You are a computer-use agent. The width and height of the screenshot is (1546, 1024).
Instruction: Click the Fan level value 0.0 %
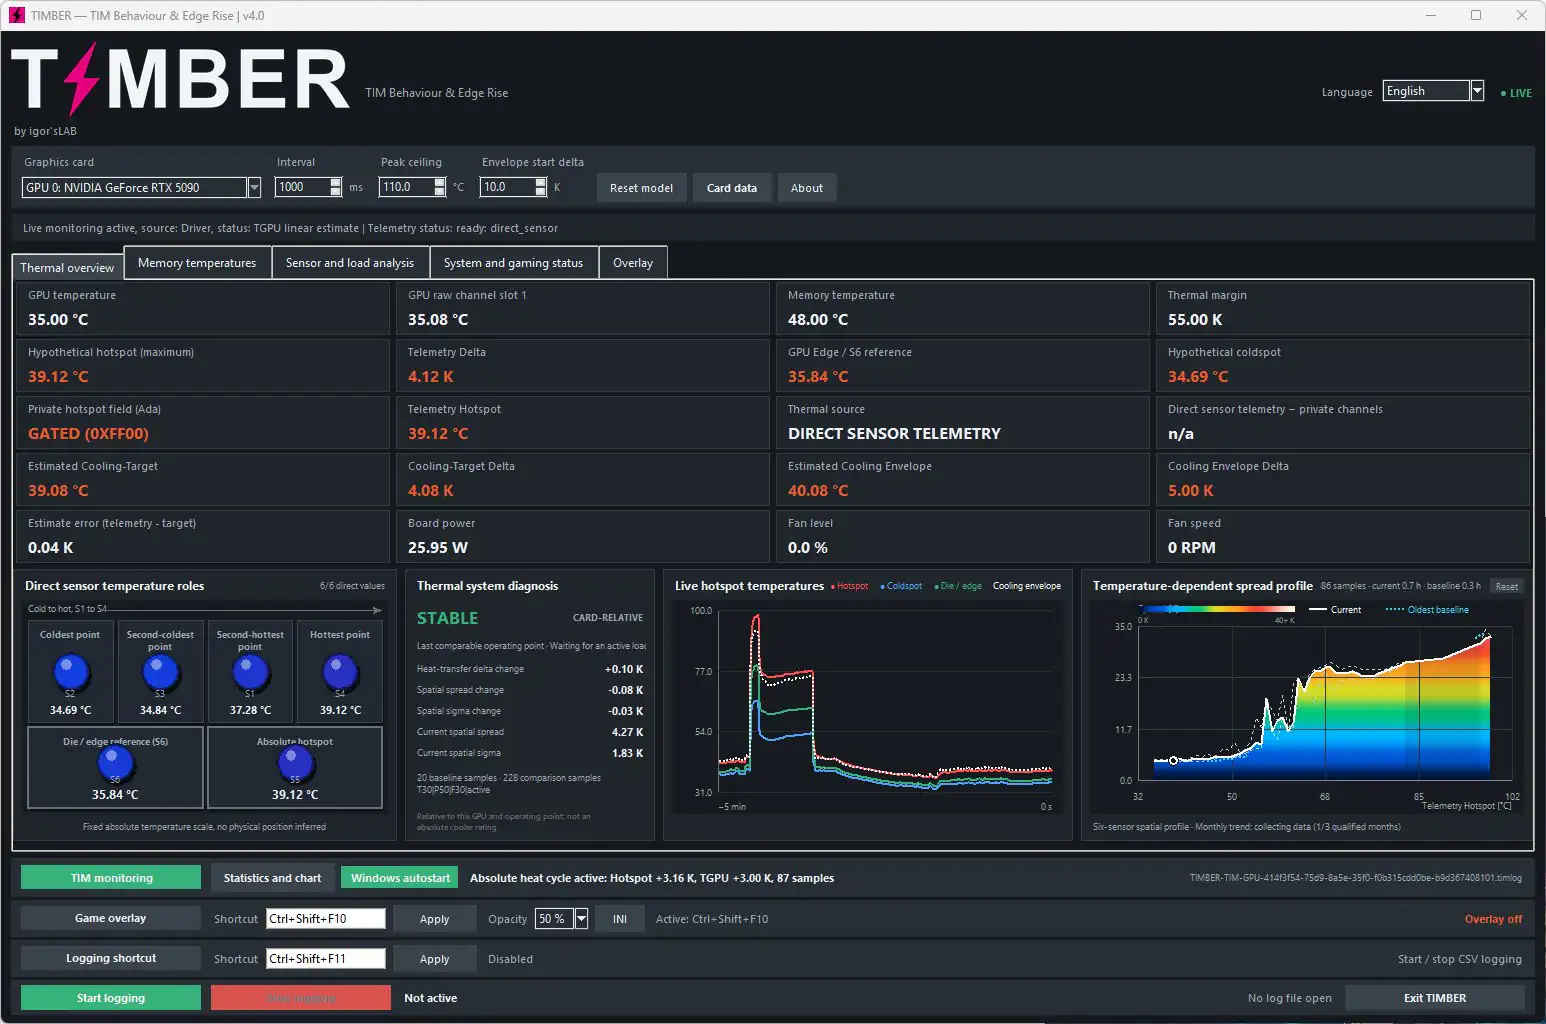tap(808, 548)
